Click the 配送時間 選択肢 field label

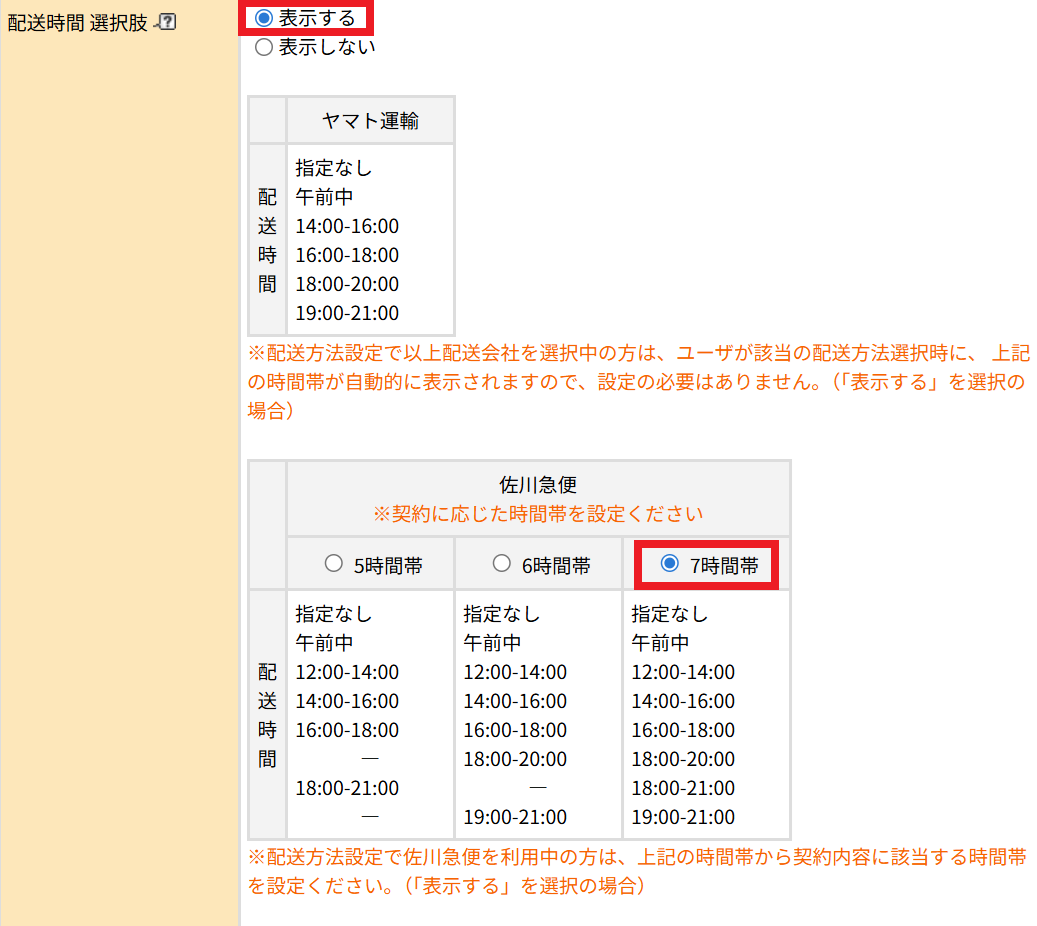pyautogui.click(x=76, y=21)
